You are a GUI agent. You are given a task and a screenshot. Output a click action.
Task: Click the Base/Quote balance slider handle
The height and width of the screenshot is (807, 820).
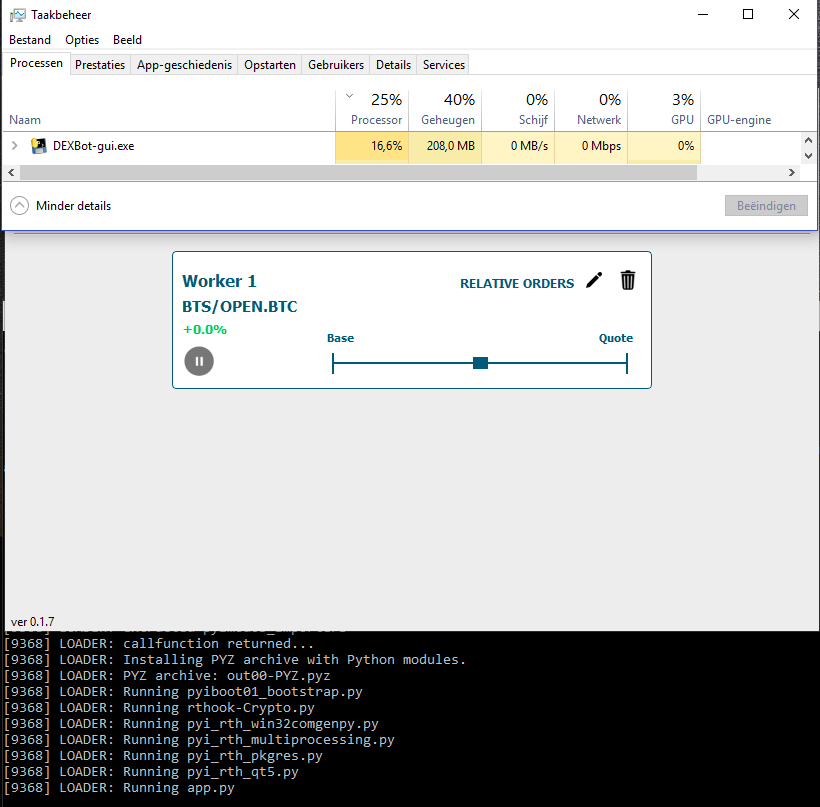click(x=480, y=363)
